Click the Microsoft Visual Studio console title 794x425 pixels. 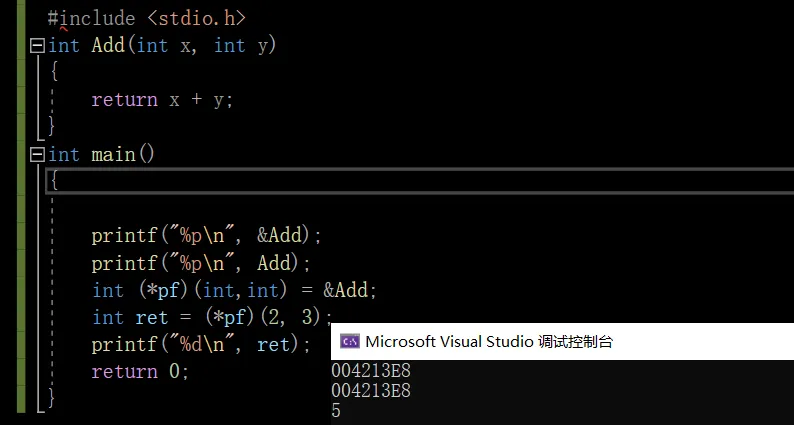pos(489,341)
